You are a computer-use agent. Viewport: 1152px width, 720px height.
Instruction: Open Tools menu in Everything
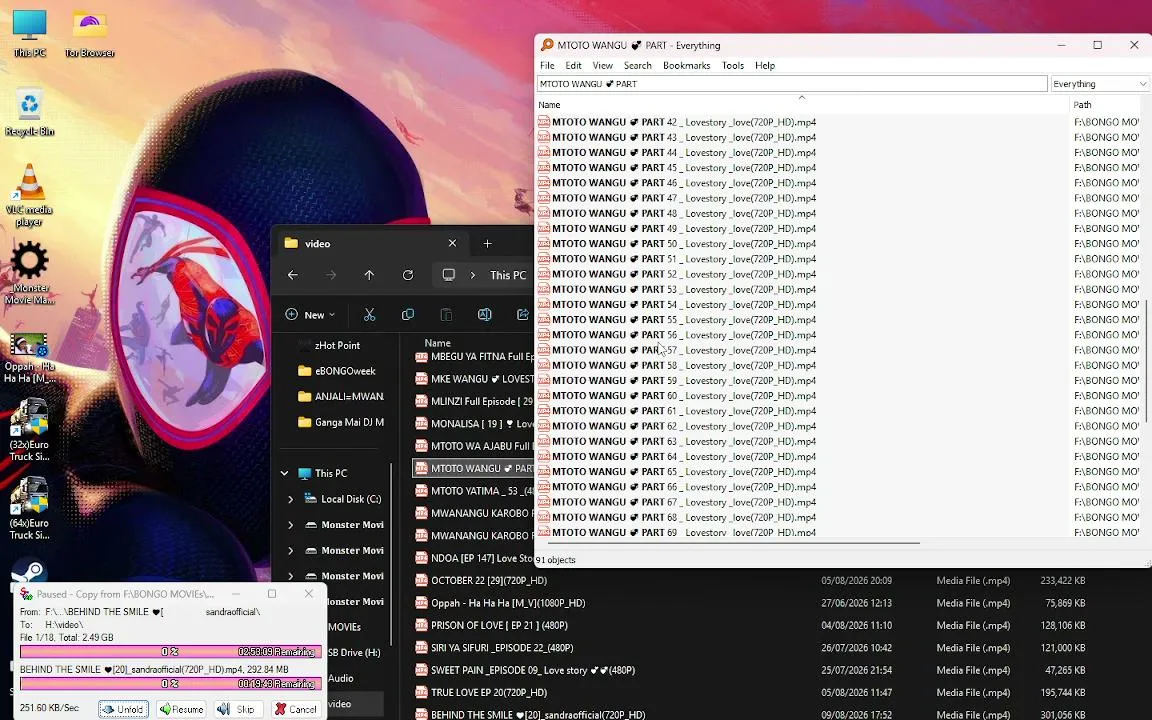point(732,65)
